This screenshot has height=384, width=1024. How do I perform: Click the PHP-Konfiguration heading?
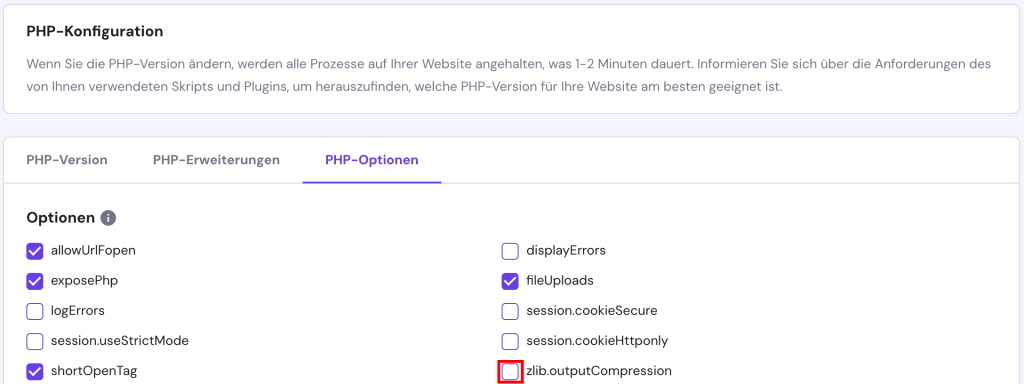coord(95,31)
